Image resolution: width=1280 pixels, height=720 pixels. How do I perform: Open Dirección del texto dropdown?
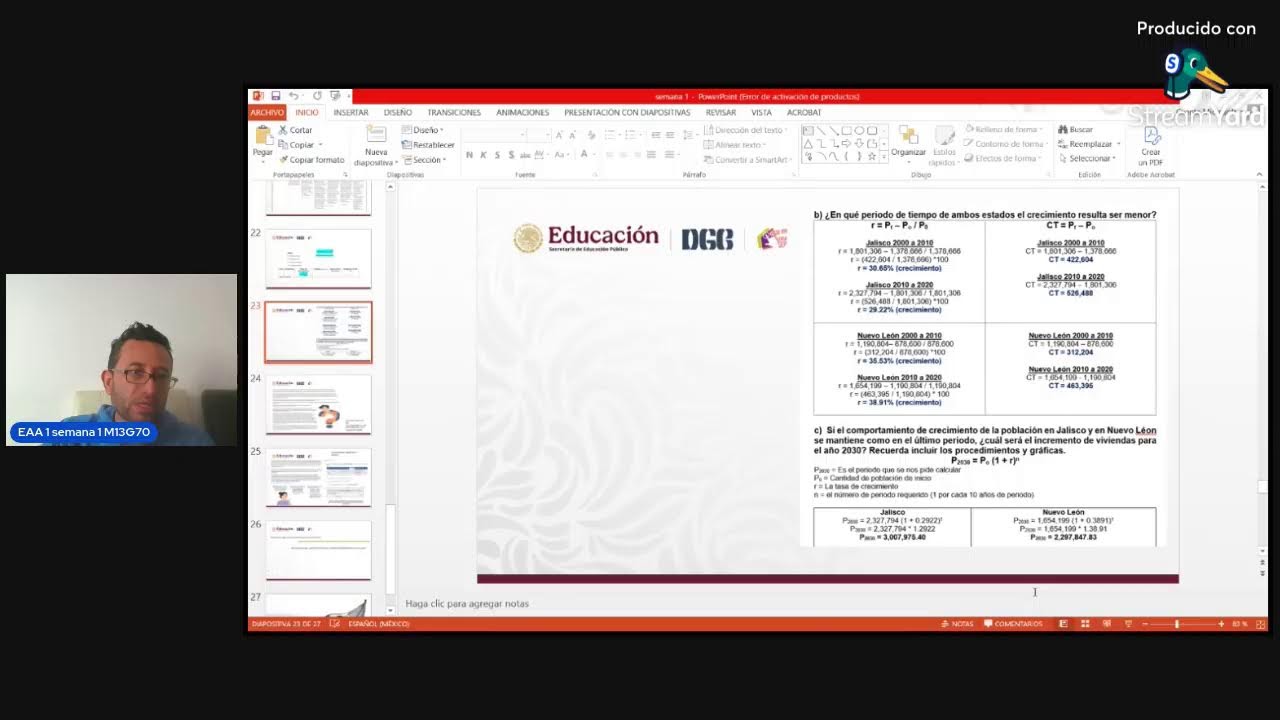click(x=746, y=130)
